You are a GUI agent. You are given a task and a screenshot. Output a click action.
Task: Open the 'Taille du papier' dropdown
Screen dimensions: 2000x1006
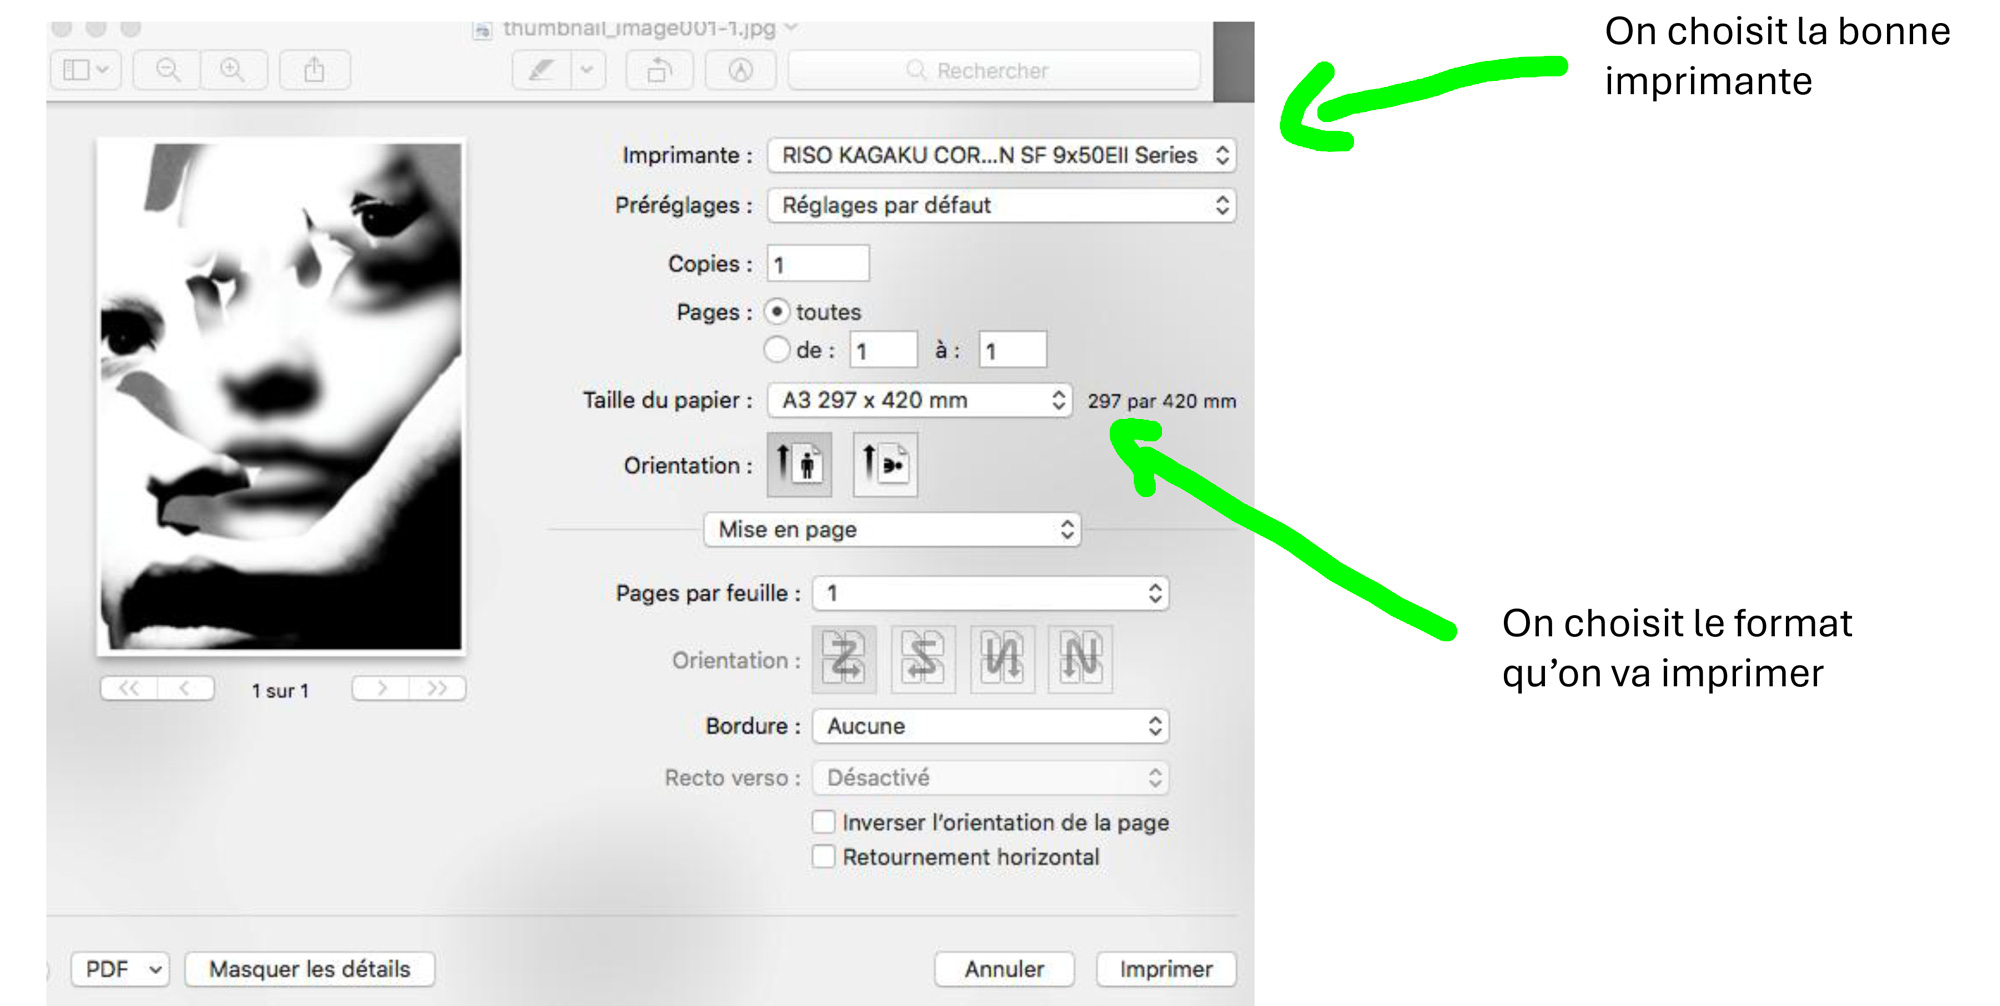tap(919, 400)
